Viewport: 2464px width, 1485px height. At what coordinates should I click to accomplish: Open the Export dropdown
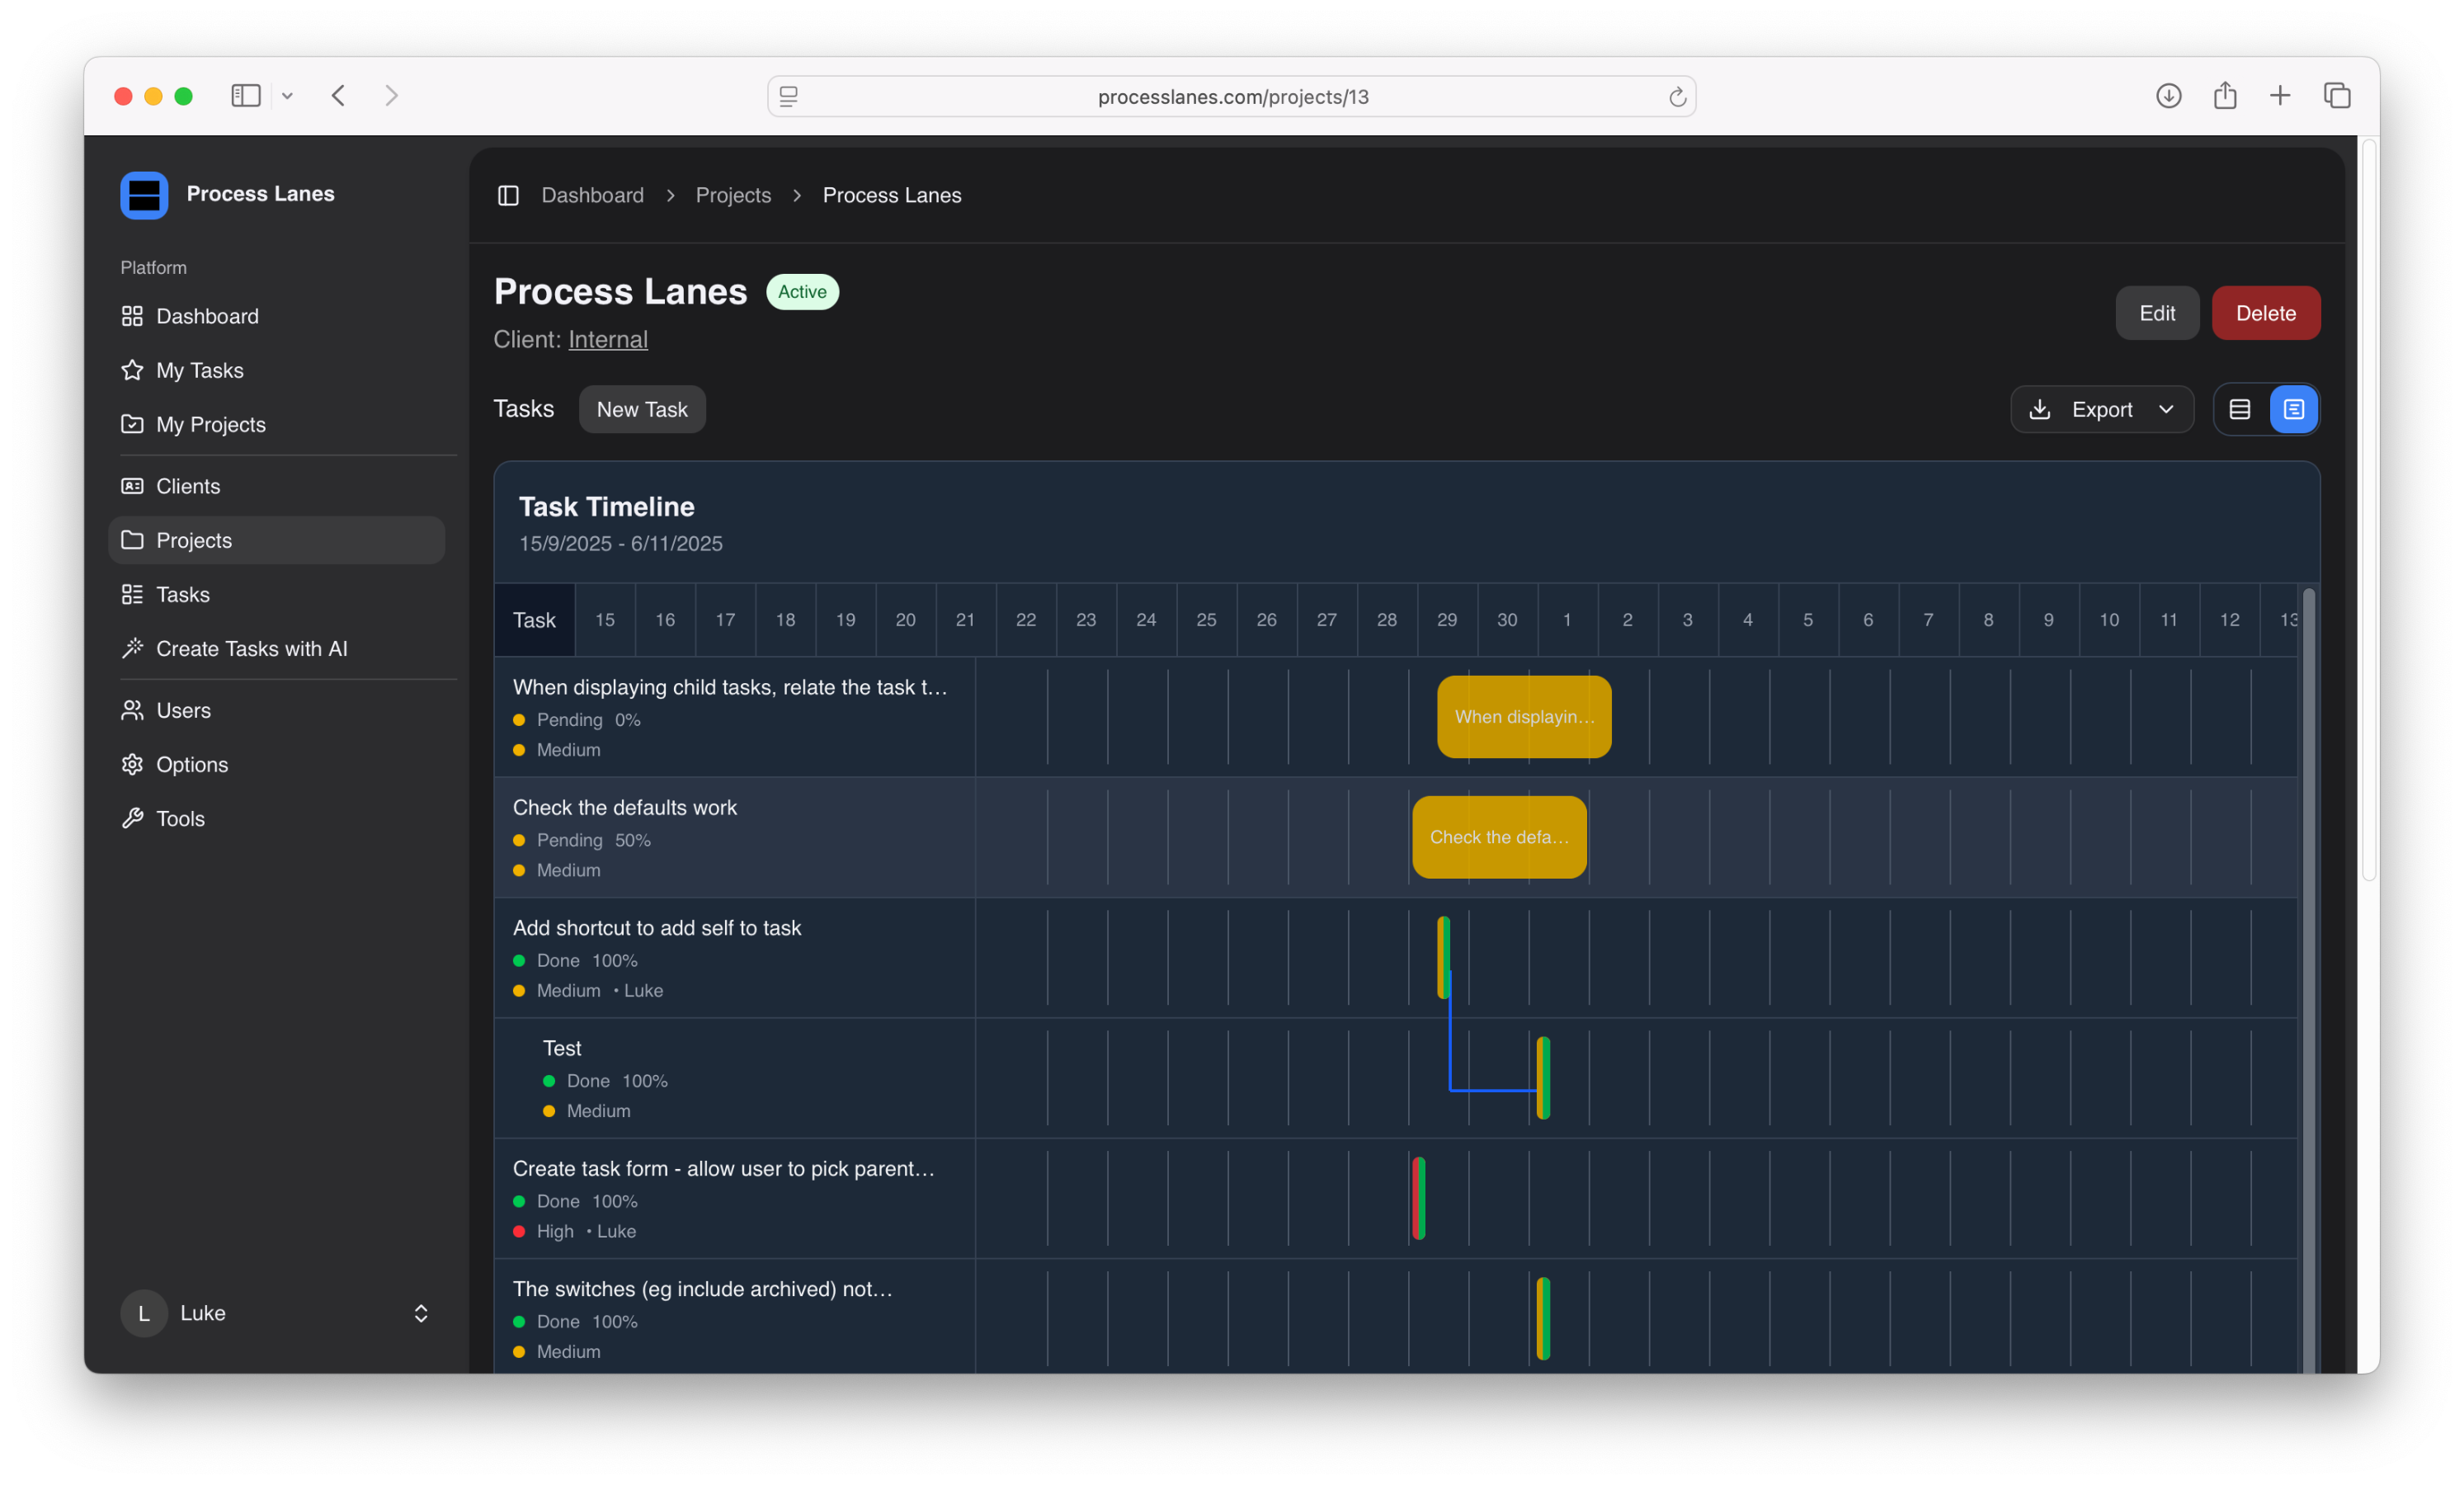(2101, 409)
